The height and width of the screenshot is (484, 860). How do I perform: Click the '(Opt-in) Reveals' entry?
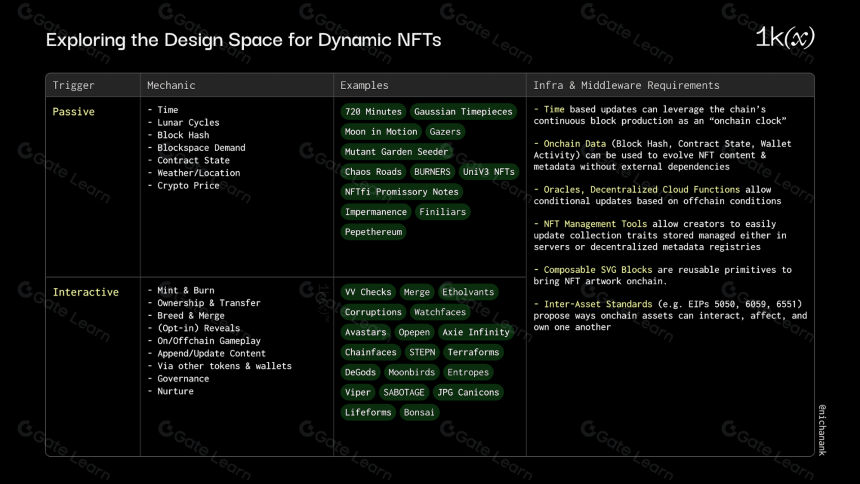click(199, 328)
